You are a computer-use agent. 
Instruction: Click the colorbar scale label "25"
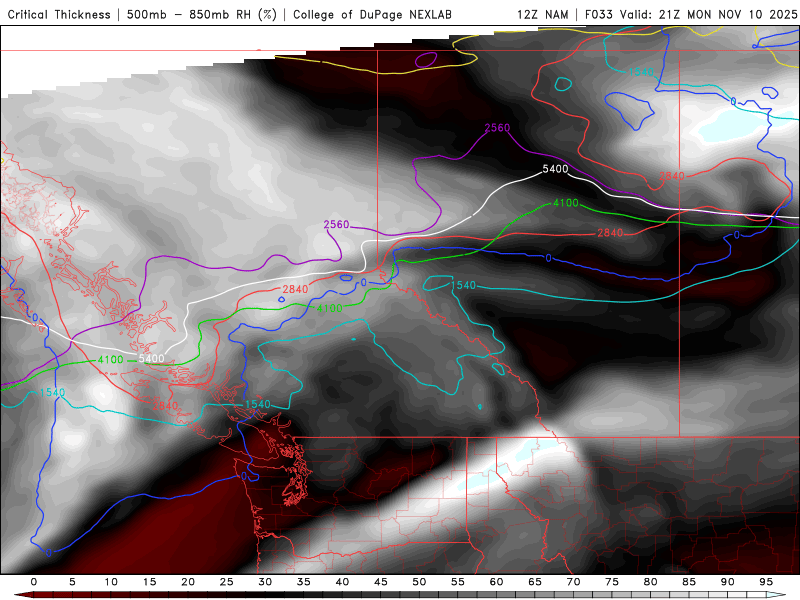[x=227, y=582]
